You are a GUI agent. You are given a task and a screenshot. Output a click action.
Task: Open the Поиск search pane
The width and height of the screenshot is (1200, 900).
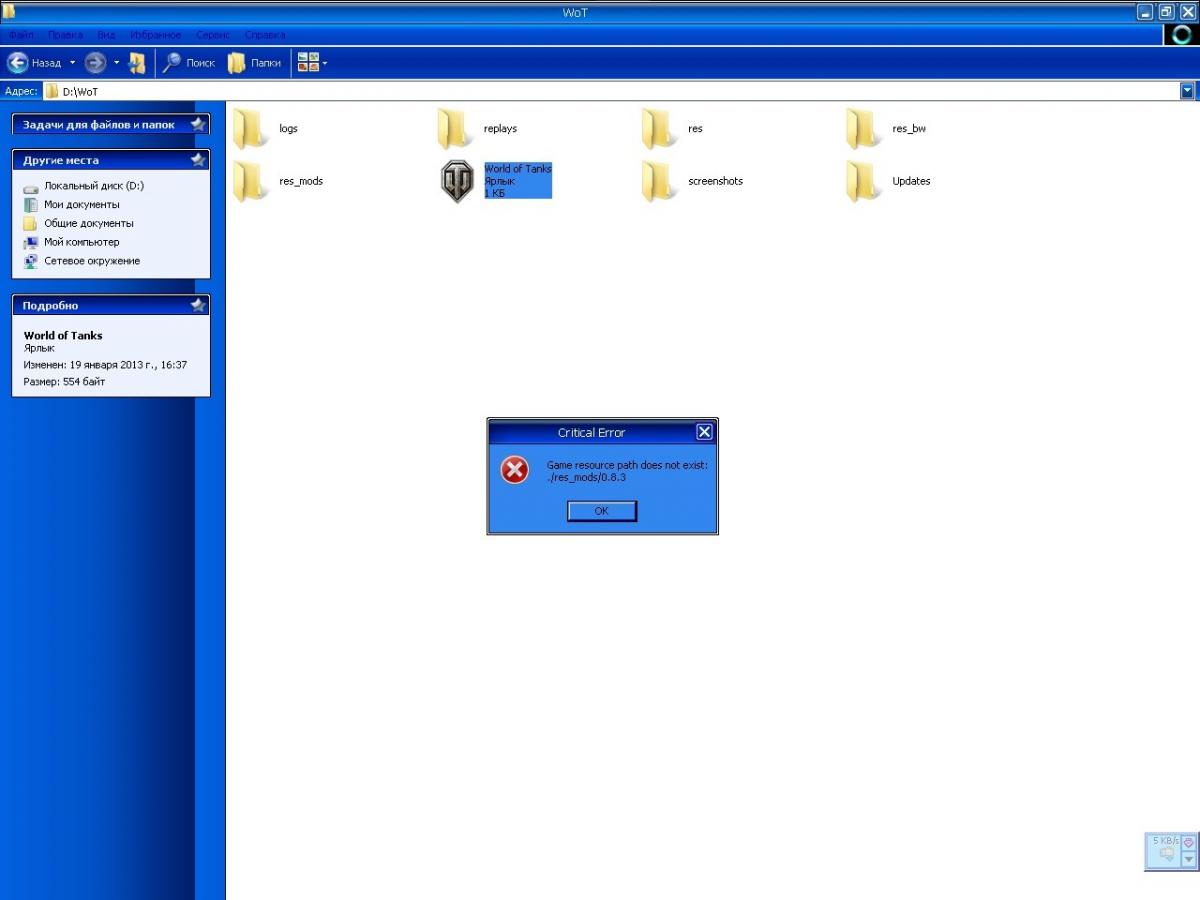coord(189,62)
